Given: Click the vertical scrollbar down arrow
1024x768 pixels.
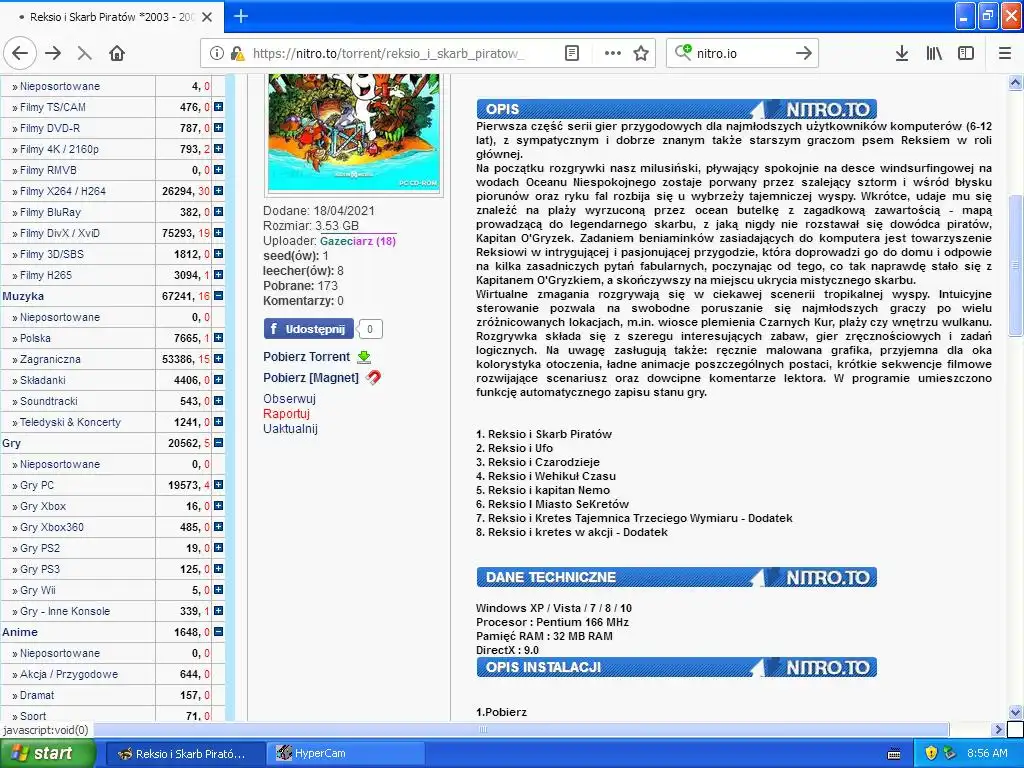Looking at the screenshot, I should pyautogui.click(x=1016, y=712).
